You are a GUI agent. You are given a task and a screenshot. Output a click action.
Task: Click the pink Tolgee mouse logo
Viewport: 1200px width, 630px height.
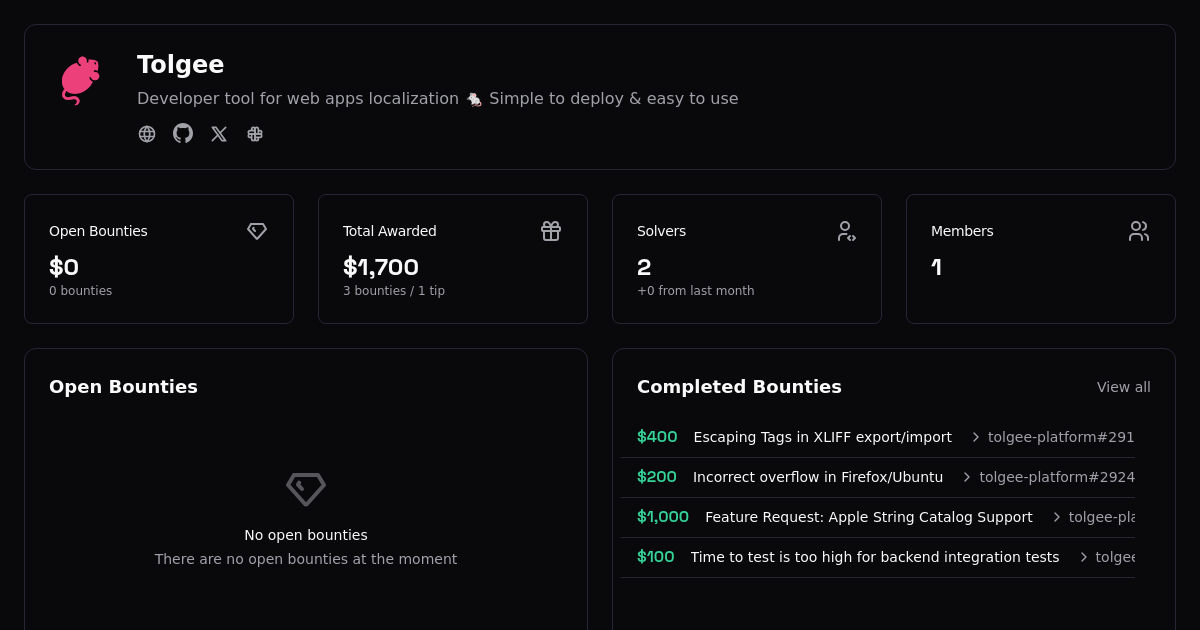tap(80, 81)
